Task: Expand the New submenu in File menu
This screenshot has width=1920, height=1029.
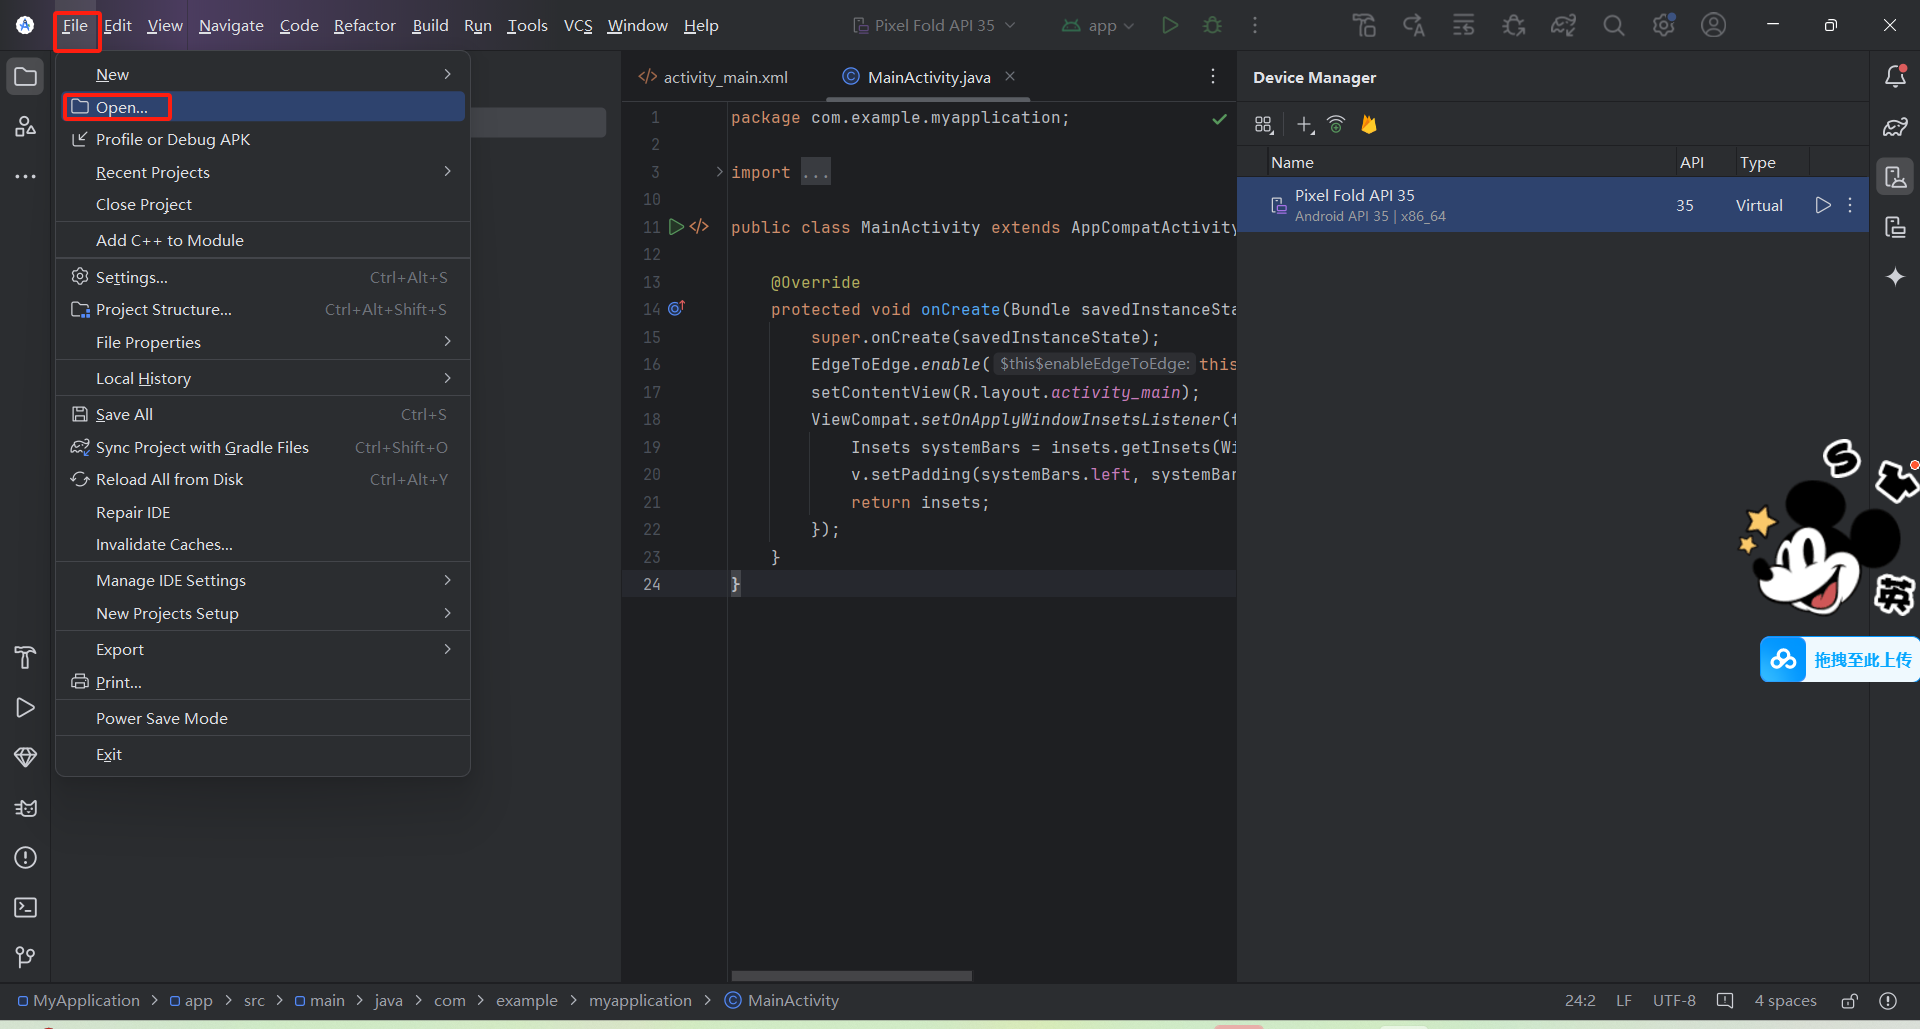Action: (112, 73)
